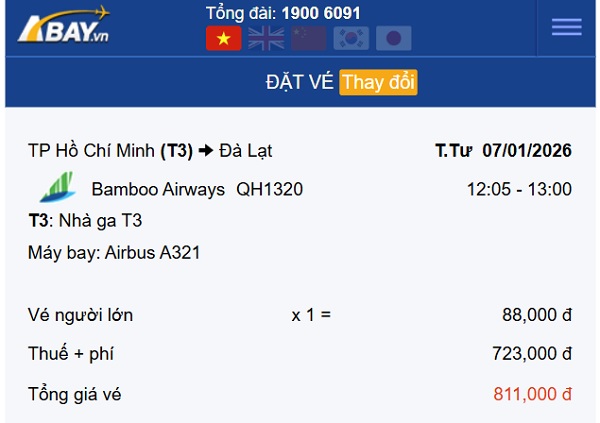The height and width of the screenshot is (423, 600).
Task: Choose the Chinese flag language option
Action: tap(308, 38)
